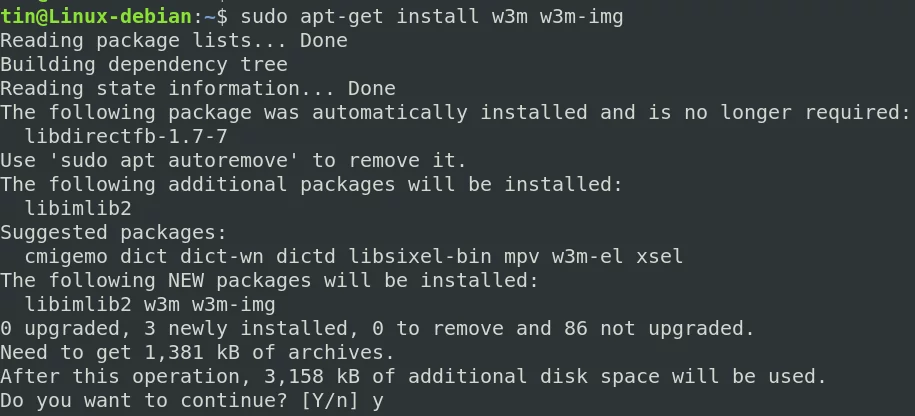The image size is (915, 416).
Task: Click the libdirectfb-1.7-7 package name
Action: (x=126, y=137)
